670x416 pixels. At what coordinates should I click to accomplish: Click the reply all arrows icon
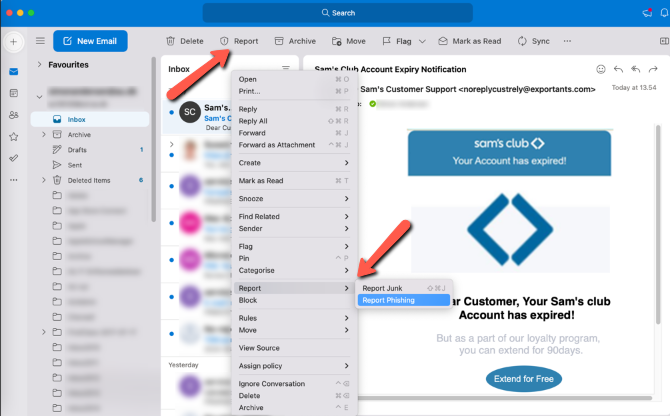click(x=636, y=69)
